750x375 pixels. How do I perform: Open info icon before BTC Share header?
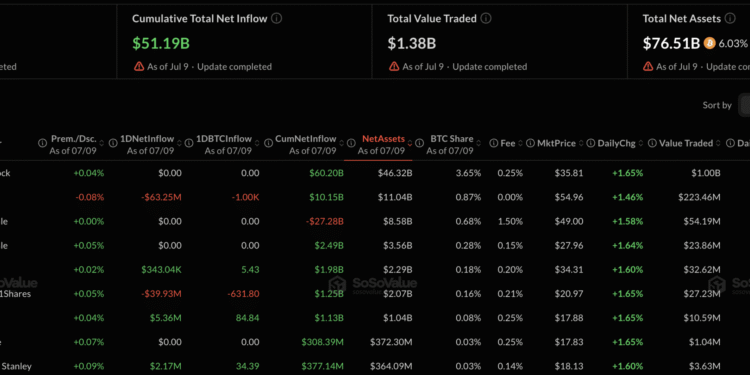(419, 143)
